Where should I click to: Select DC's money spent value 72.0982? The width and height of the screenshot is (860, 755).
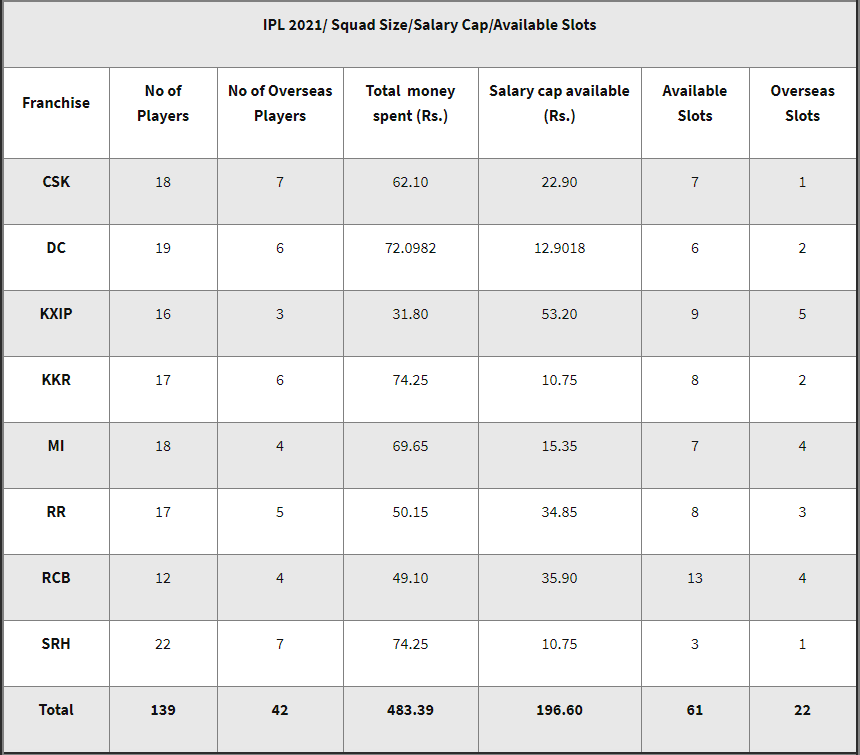click(410, 248)
